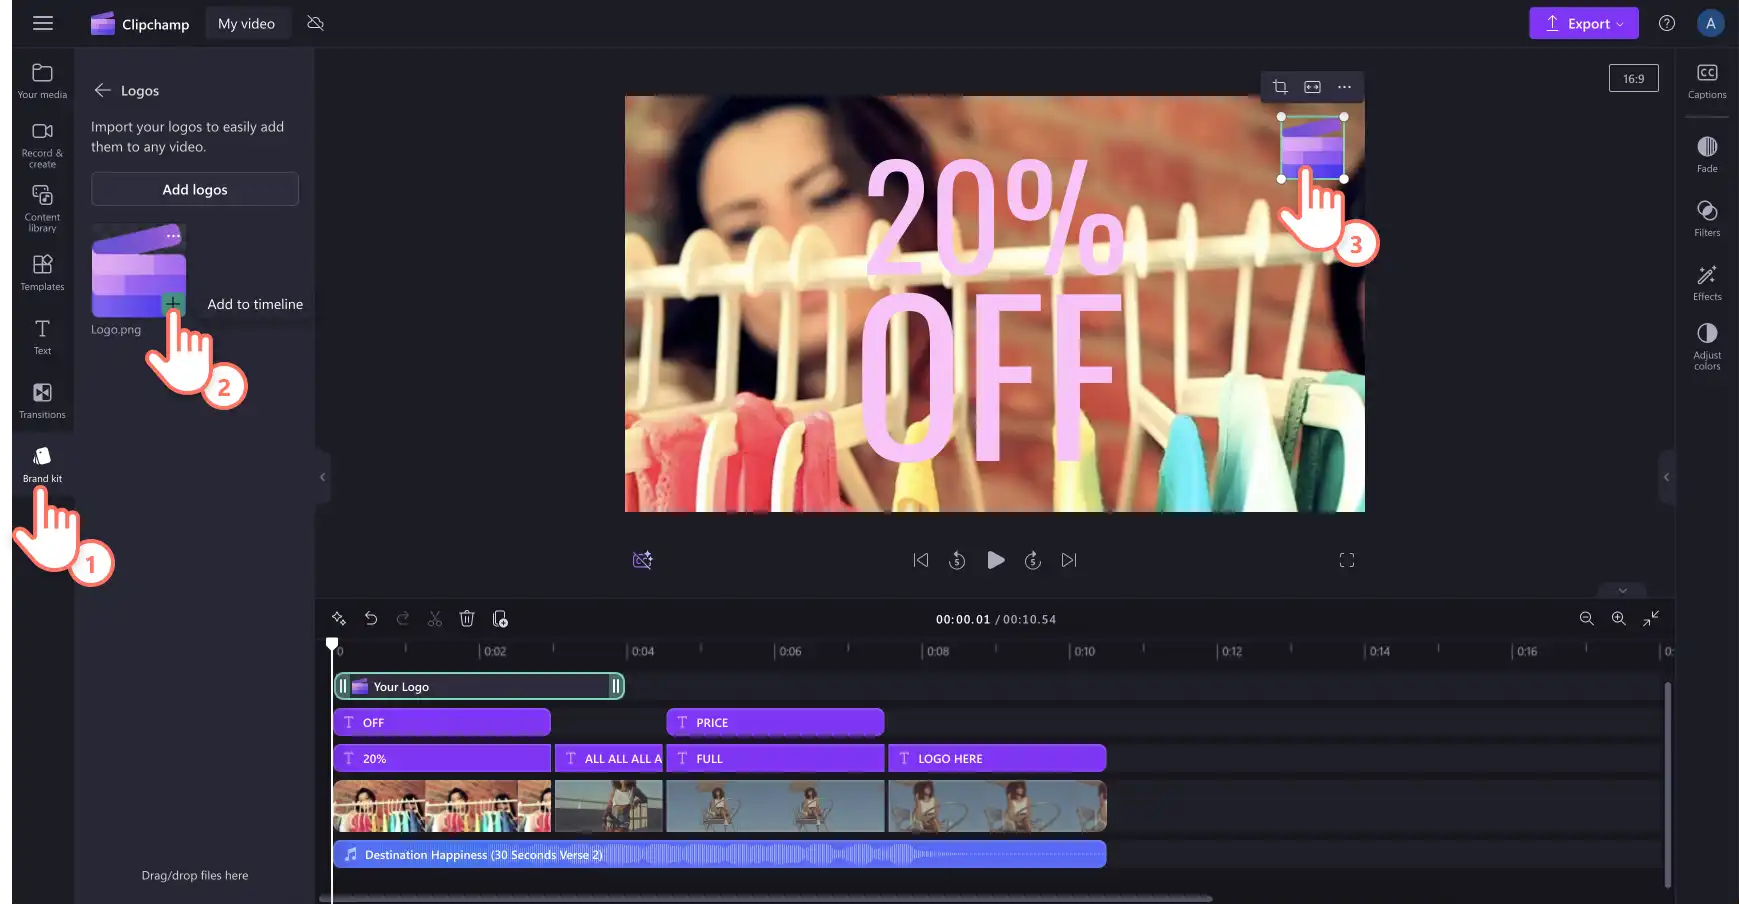Select the FULL text clip
The image size is (1739, 904).
(x=775, y=758)
